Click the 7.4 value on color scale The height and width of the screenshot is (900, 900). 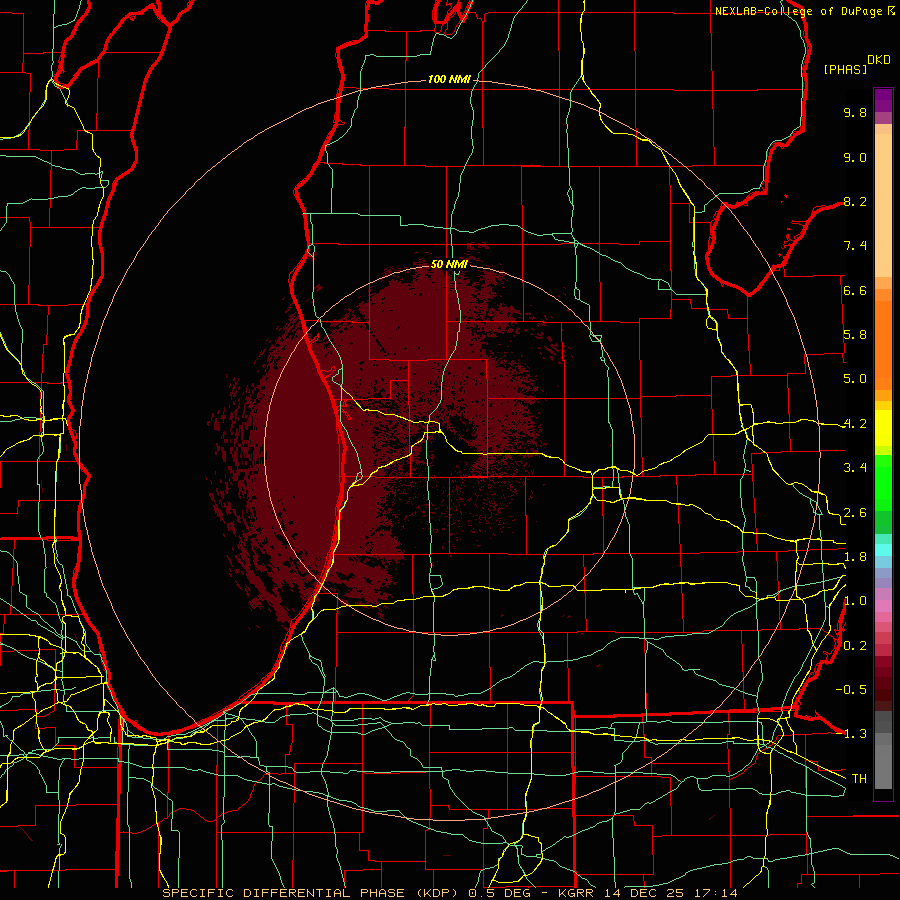pyautogui.click(x=855, y=246)
